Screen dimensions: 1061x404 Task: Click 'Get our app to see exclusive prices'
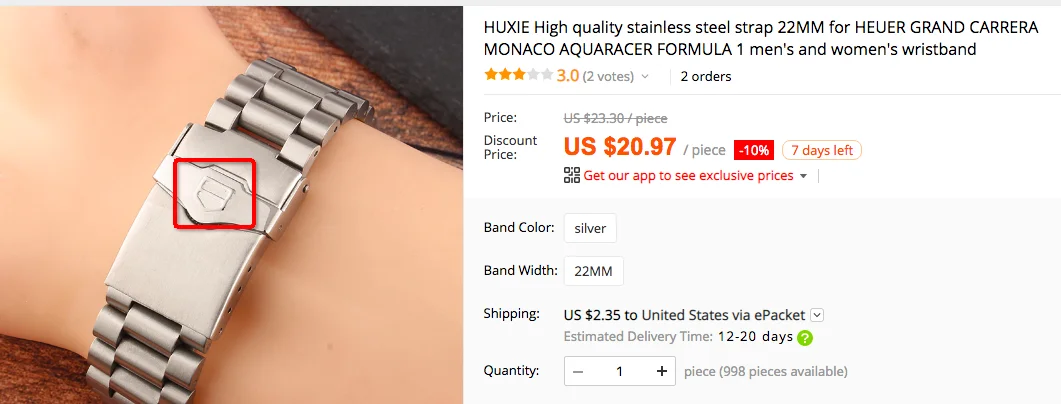pyautogui.click(x=688, y=176)
